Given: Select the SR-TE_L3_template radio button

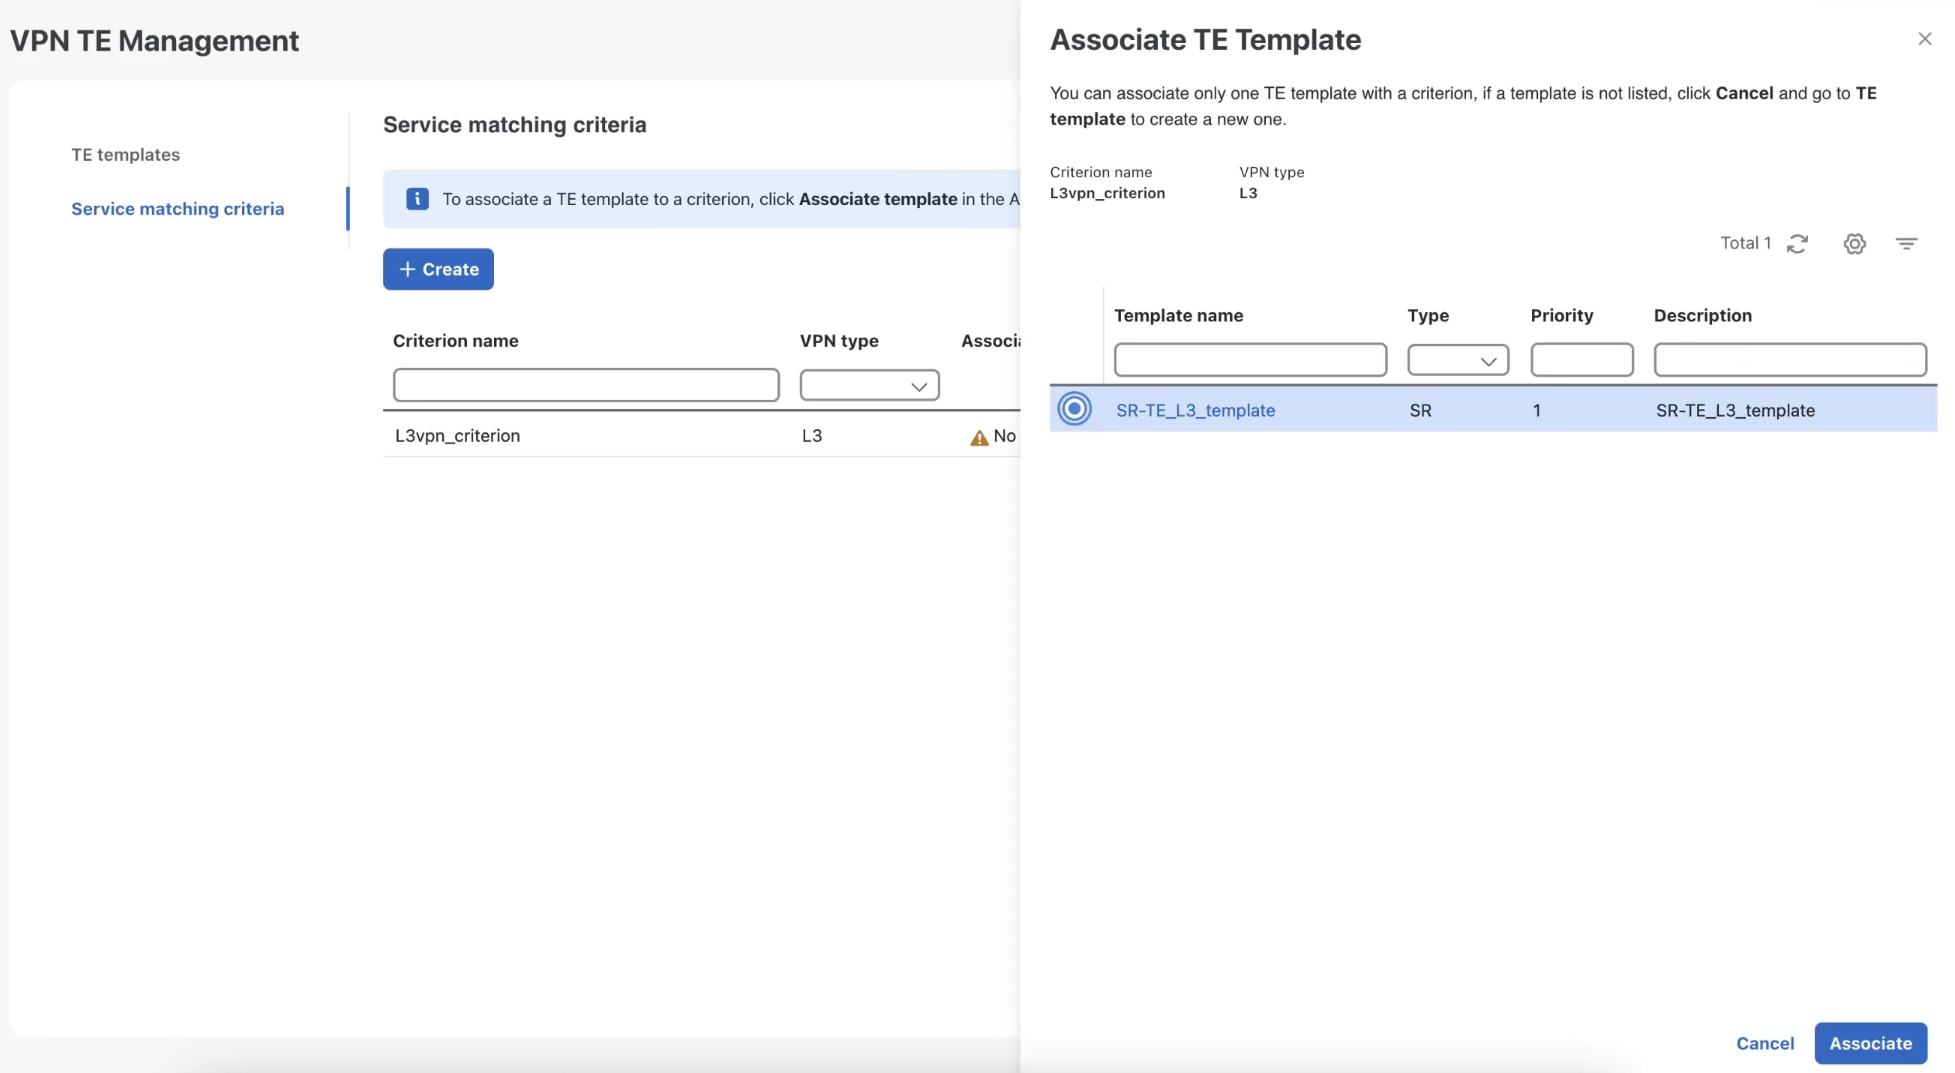Looking at the screenshot, I should [1074, 409].
